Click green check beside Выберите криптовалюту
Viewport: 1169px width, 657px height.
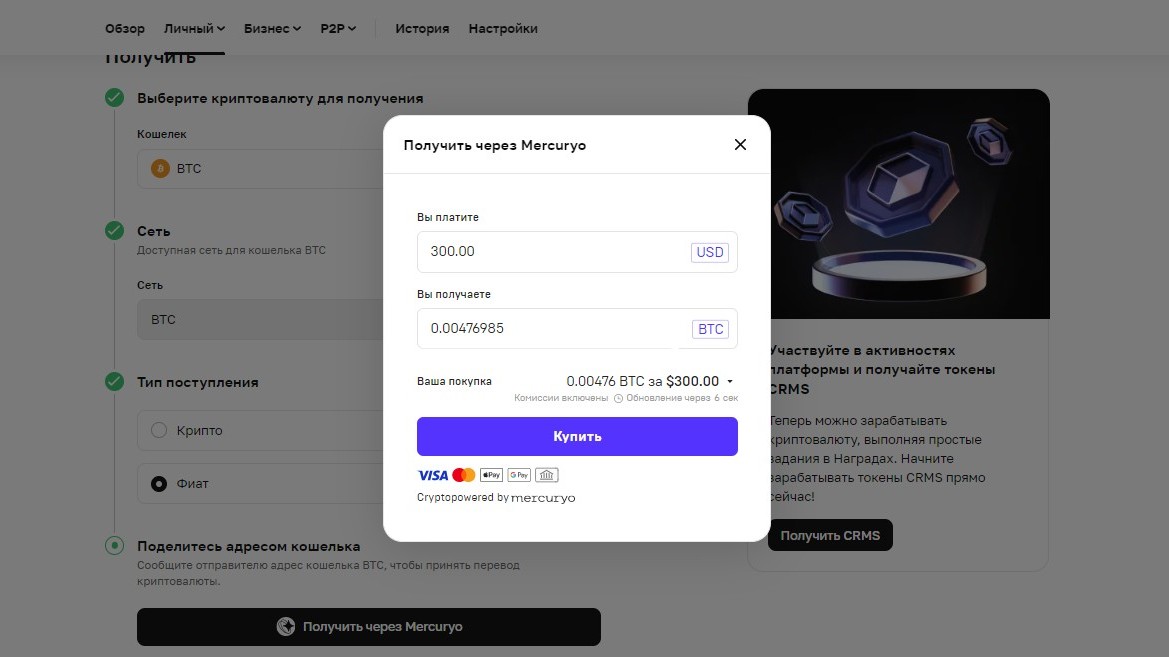[114, 98]
